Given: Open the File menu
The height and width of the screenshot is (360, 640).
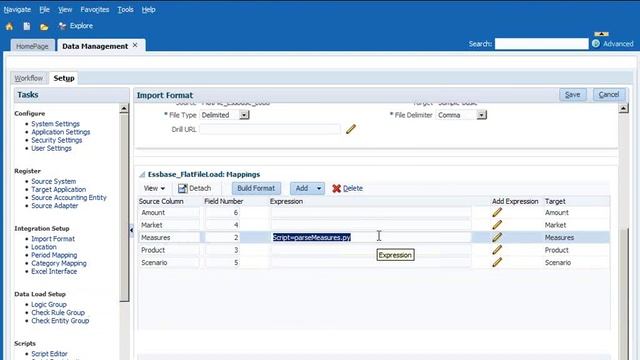Looking at the screenshot, I should [x=44, y=9].
